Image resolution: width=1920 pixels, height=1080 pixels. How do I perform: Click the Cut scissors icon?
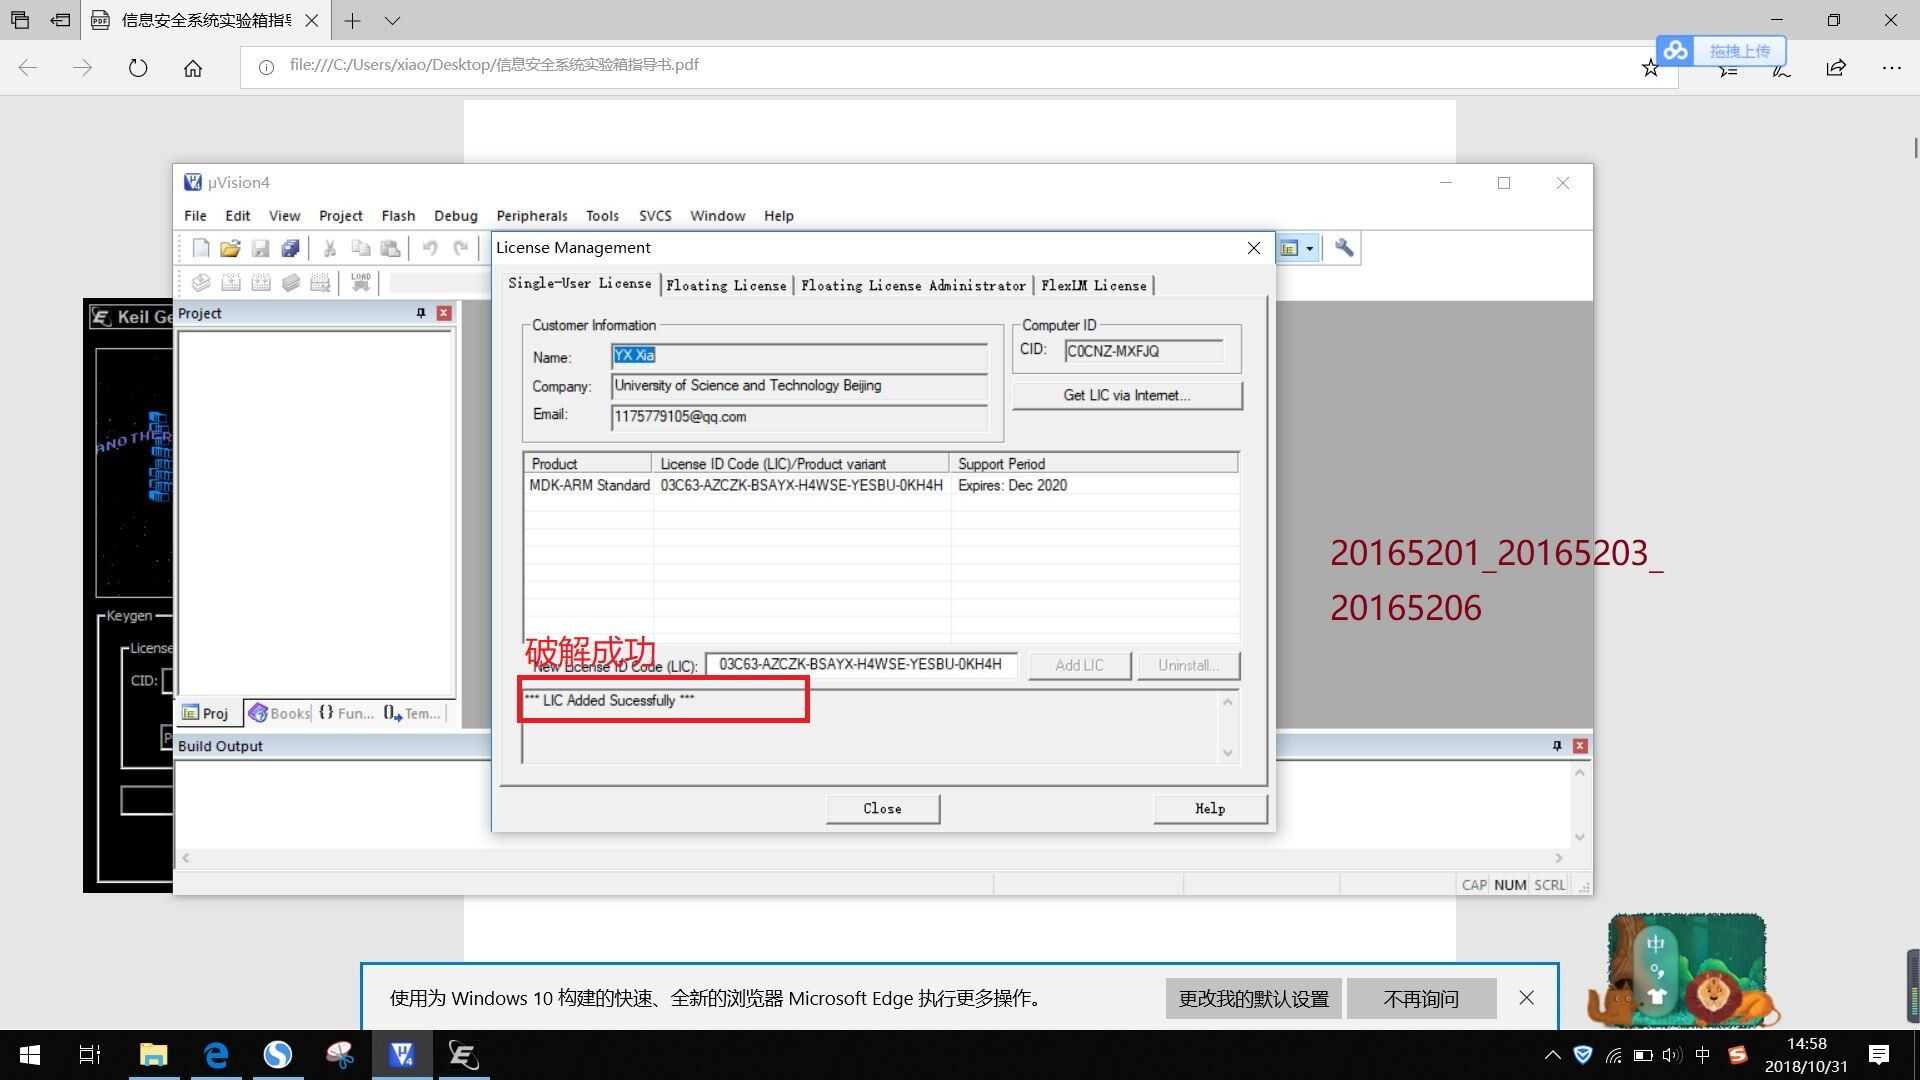click(x=329, y=248)
